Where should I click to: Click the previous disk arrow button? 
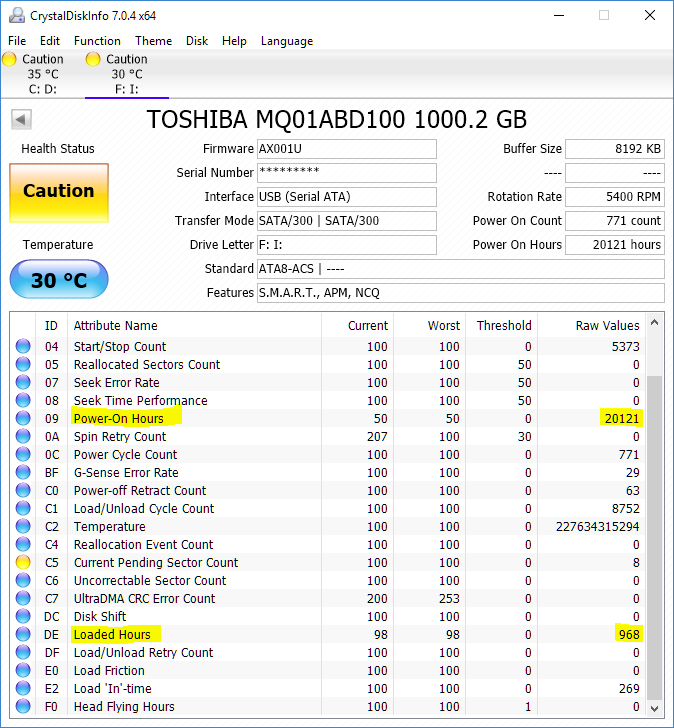(x=21, y=119)
